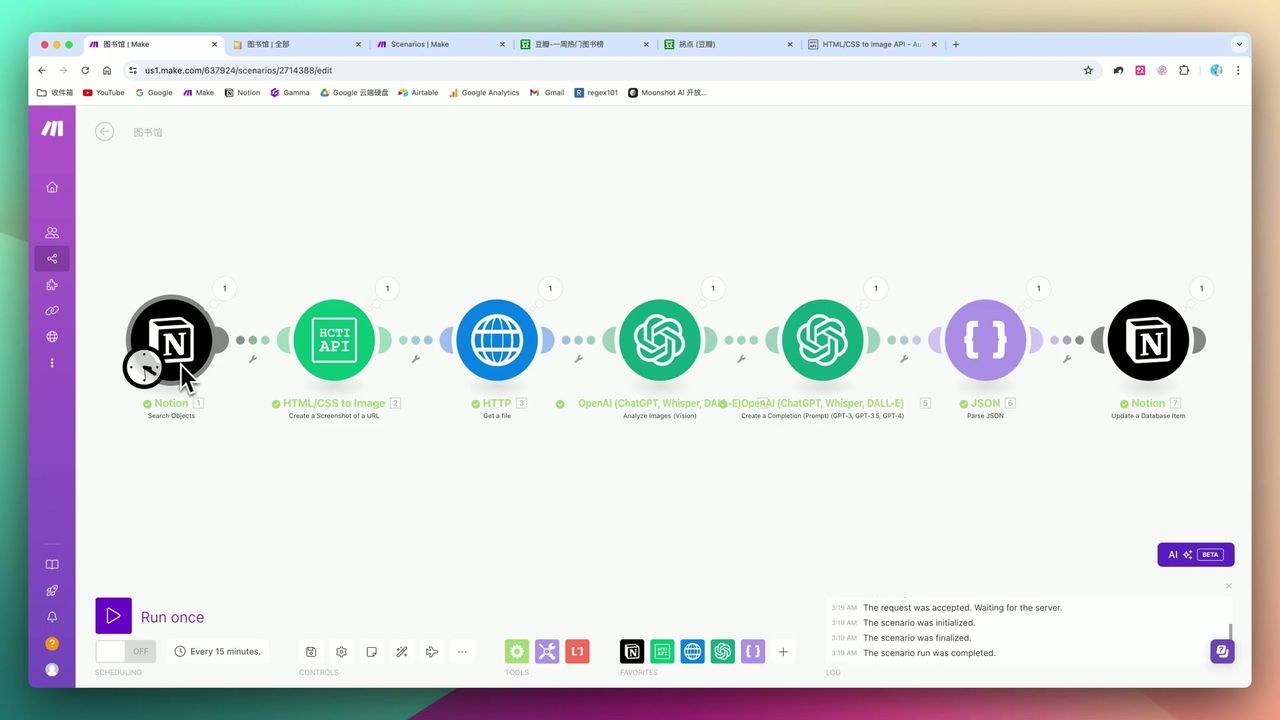Screen dimensions: 1280x720
Task: Click the notes icon in Controls
Action: (x=371, y=651)
